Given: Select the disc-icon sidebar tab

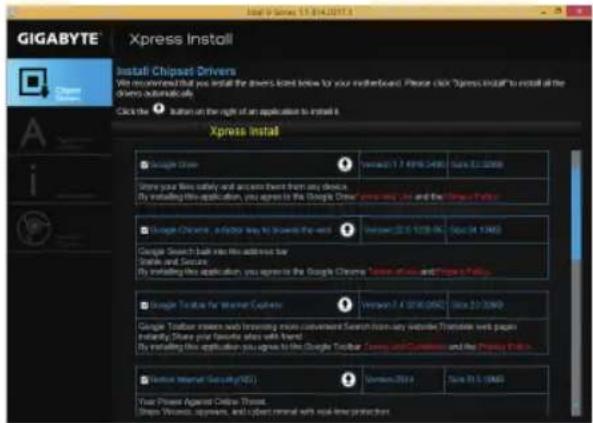Looking at the screenshot, I should pos(59,228).
